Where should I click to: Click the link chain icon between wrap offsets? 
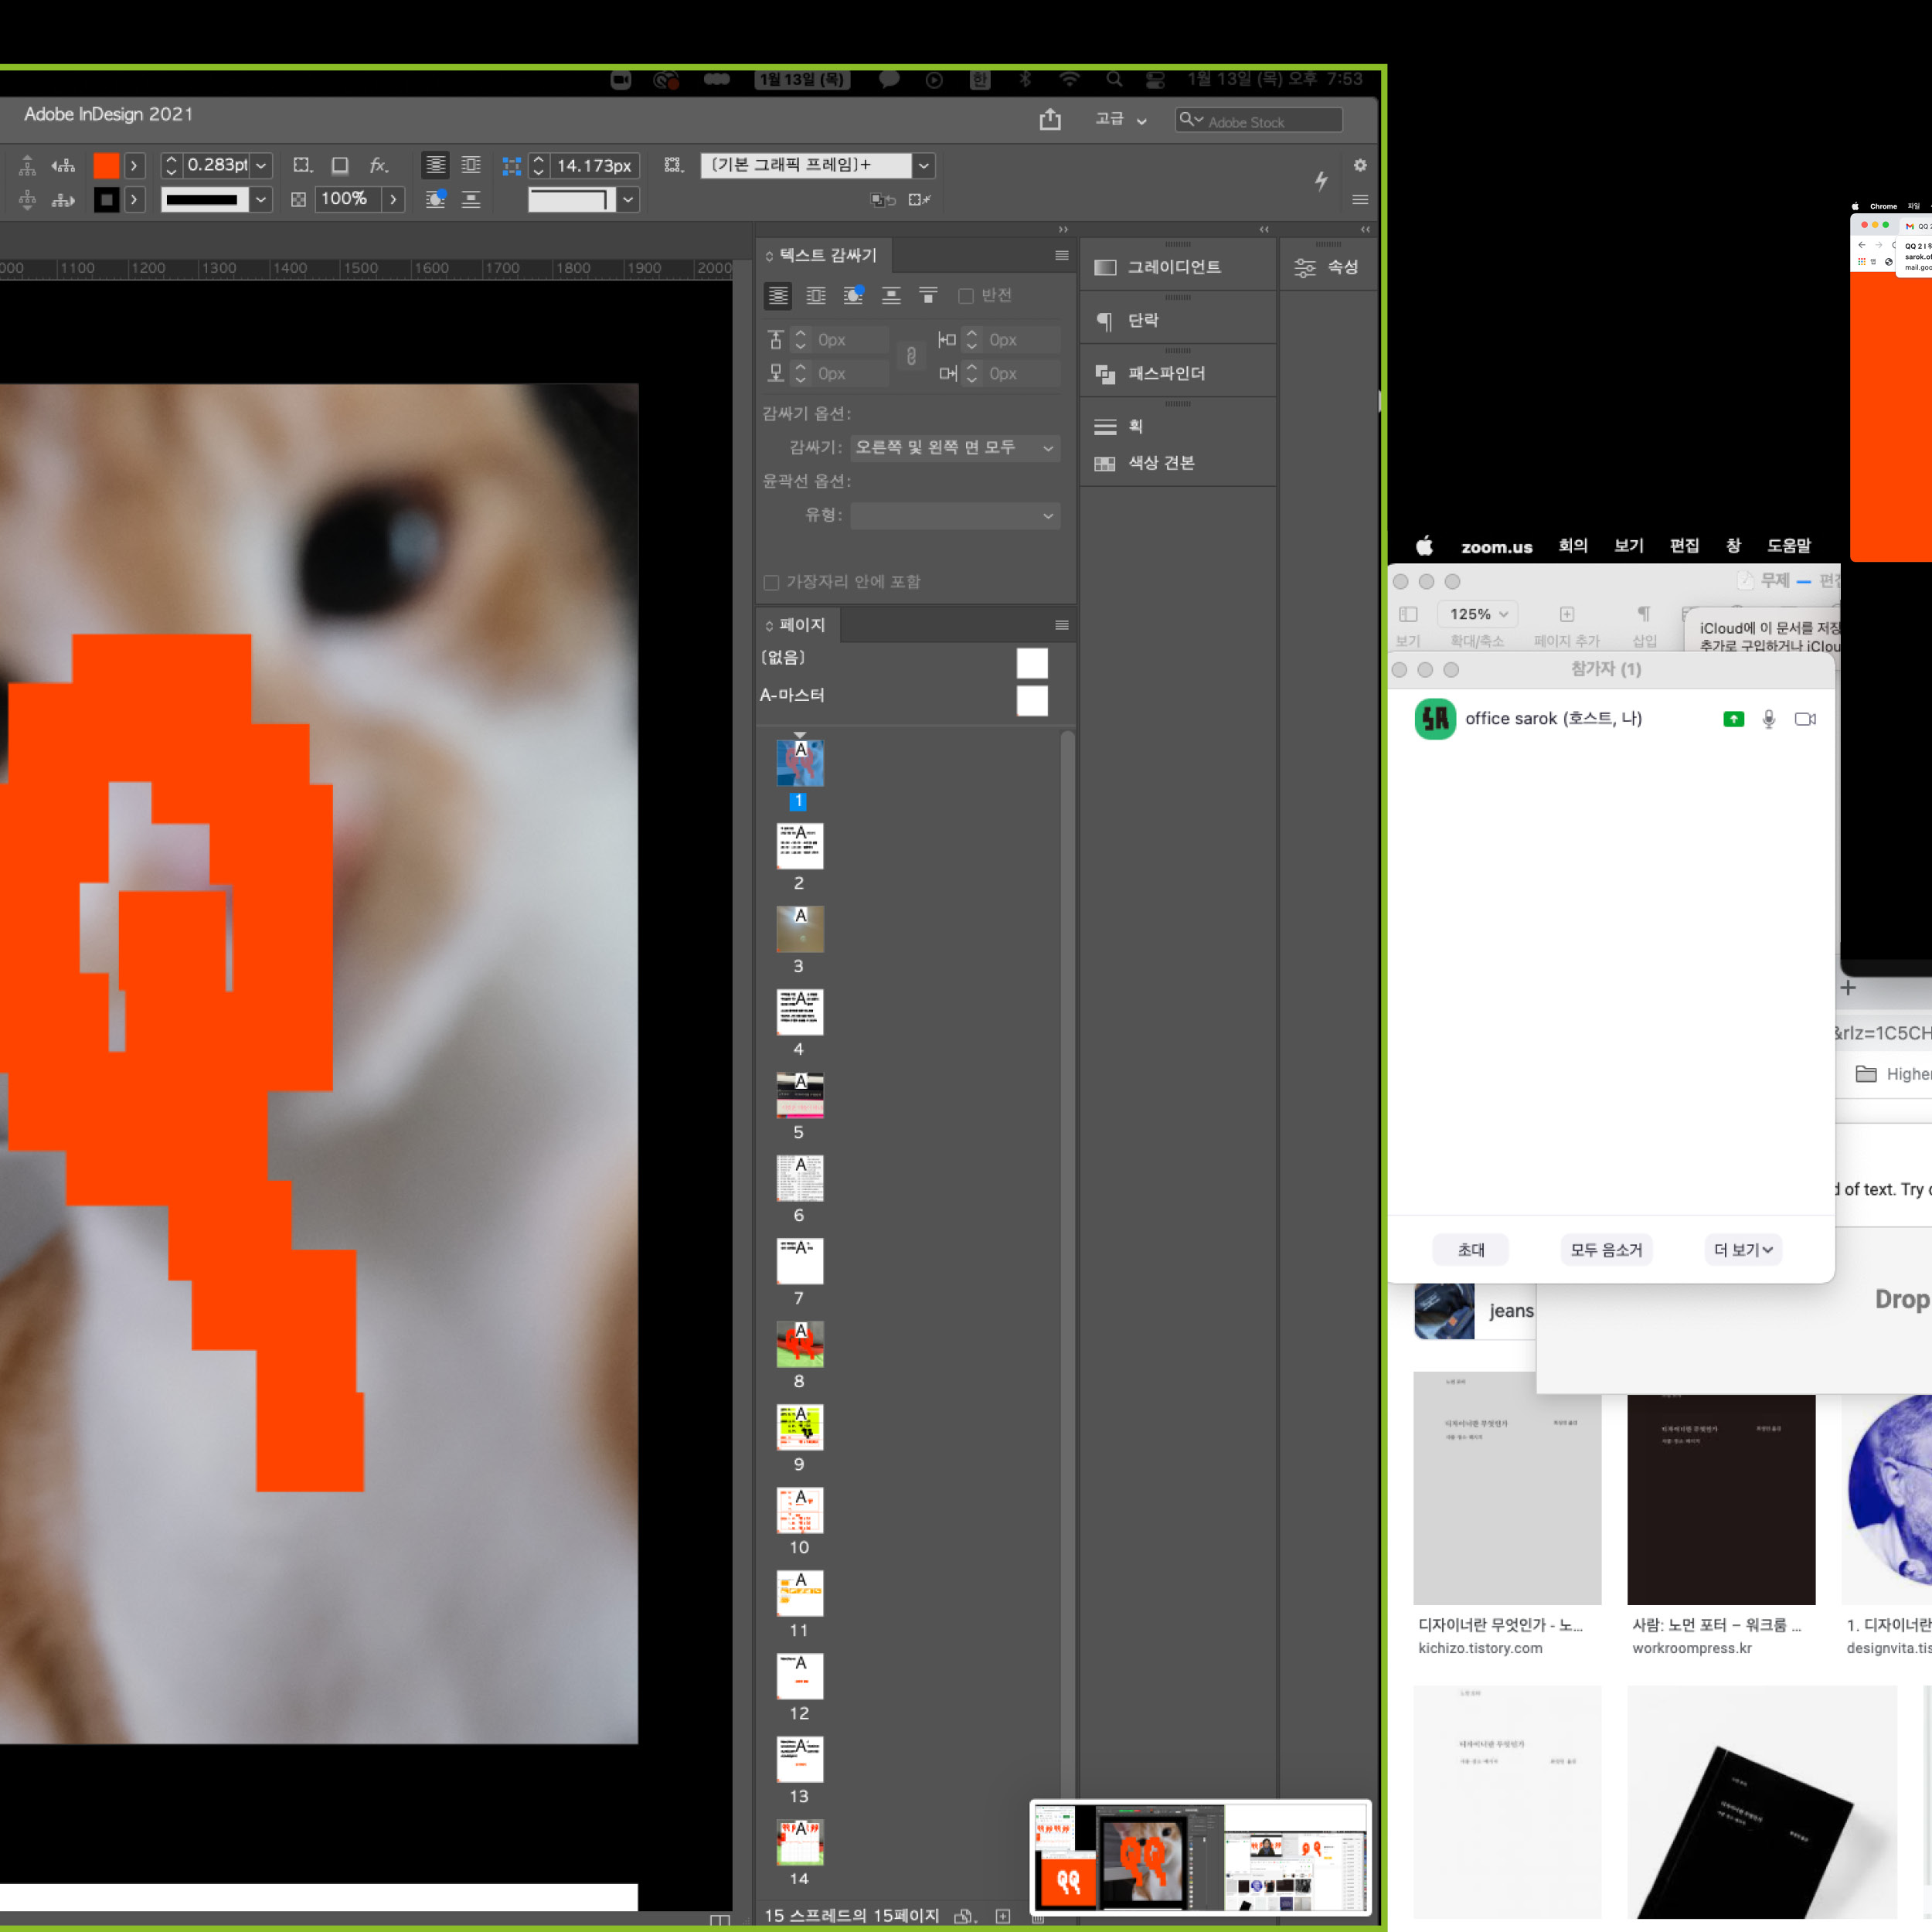[911, 356]
